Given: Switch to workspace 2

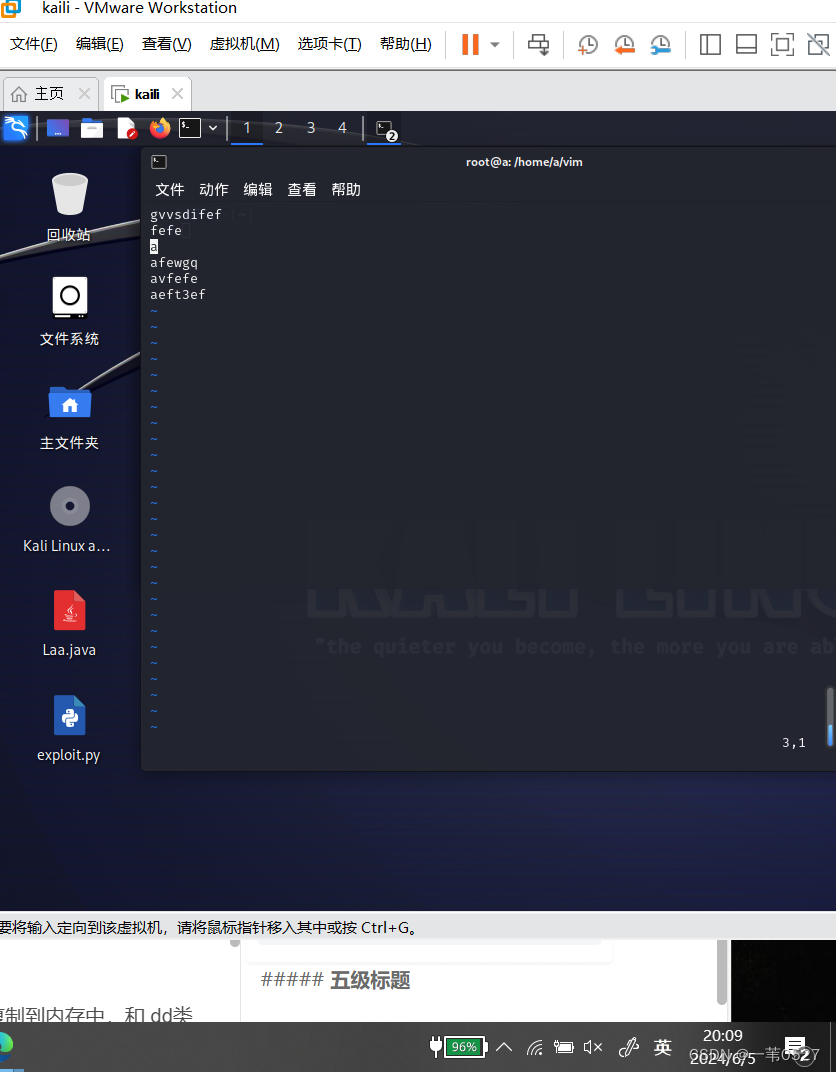Looking at the screenshot, I should click(279, 128).
